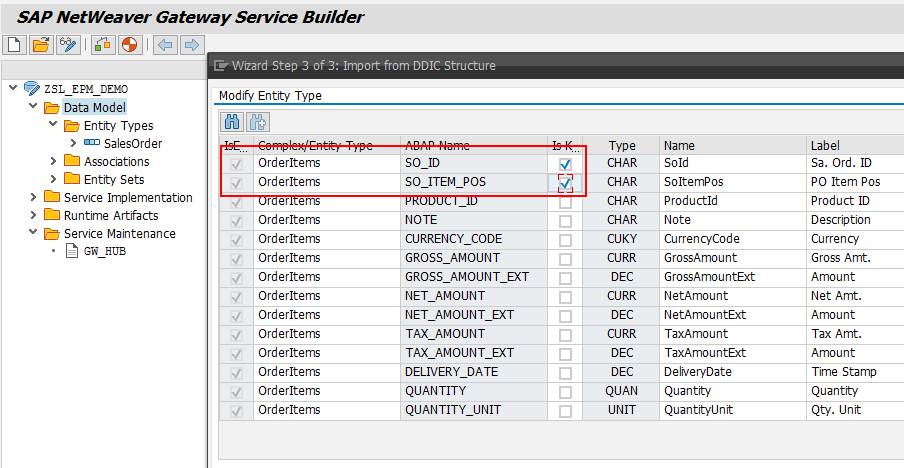Expand the Runtime Artifacts node
Image resolution: width=904 pixels, height=468 pixels.
[x=33, y=215]
